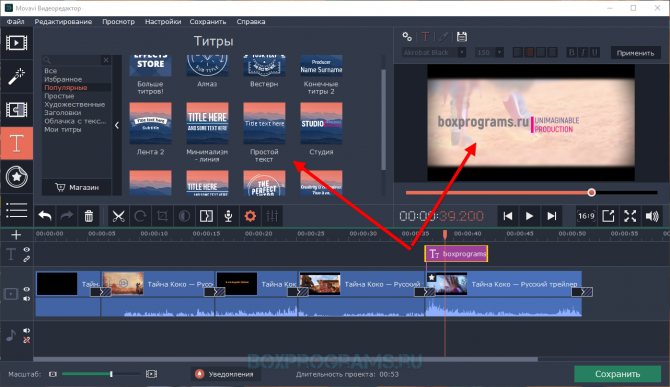Click the green Сохранить button
This screenshot has width=670, height=387.
[x=617, y=374]
